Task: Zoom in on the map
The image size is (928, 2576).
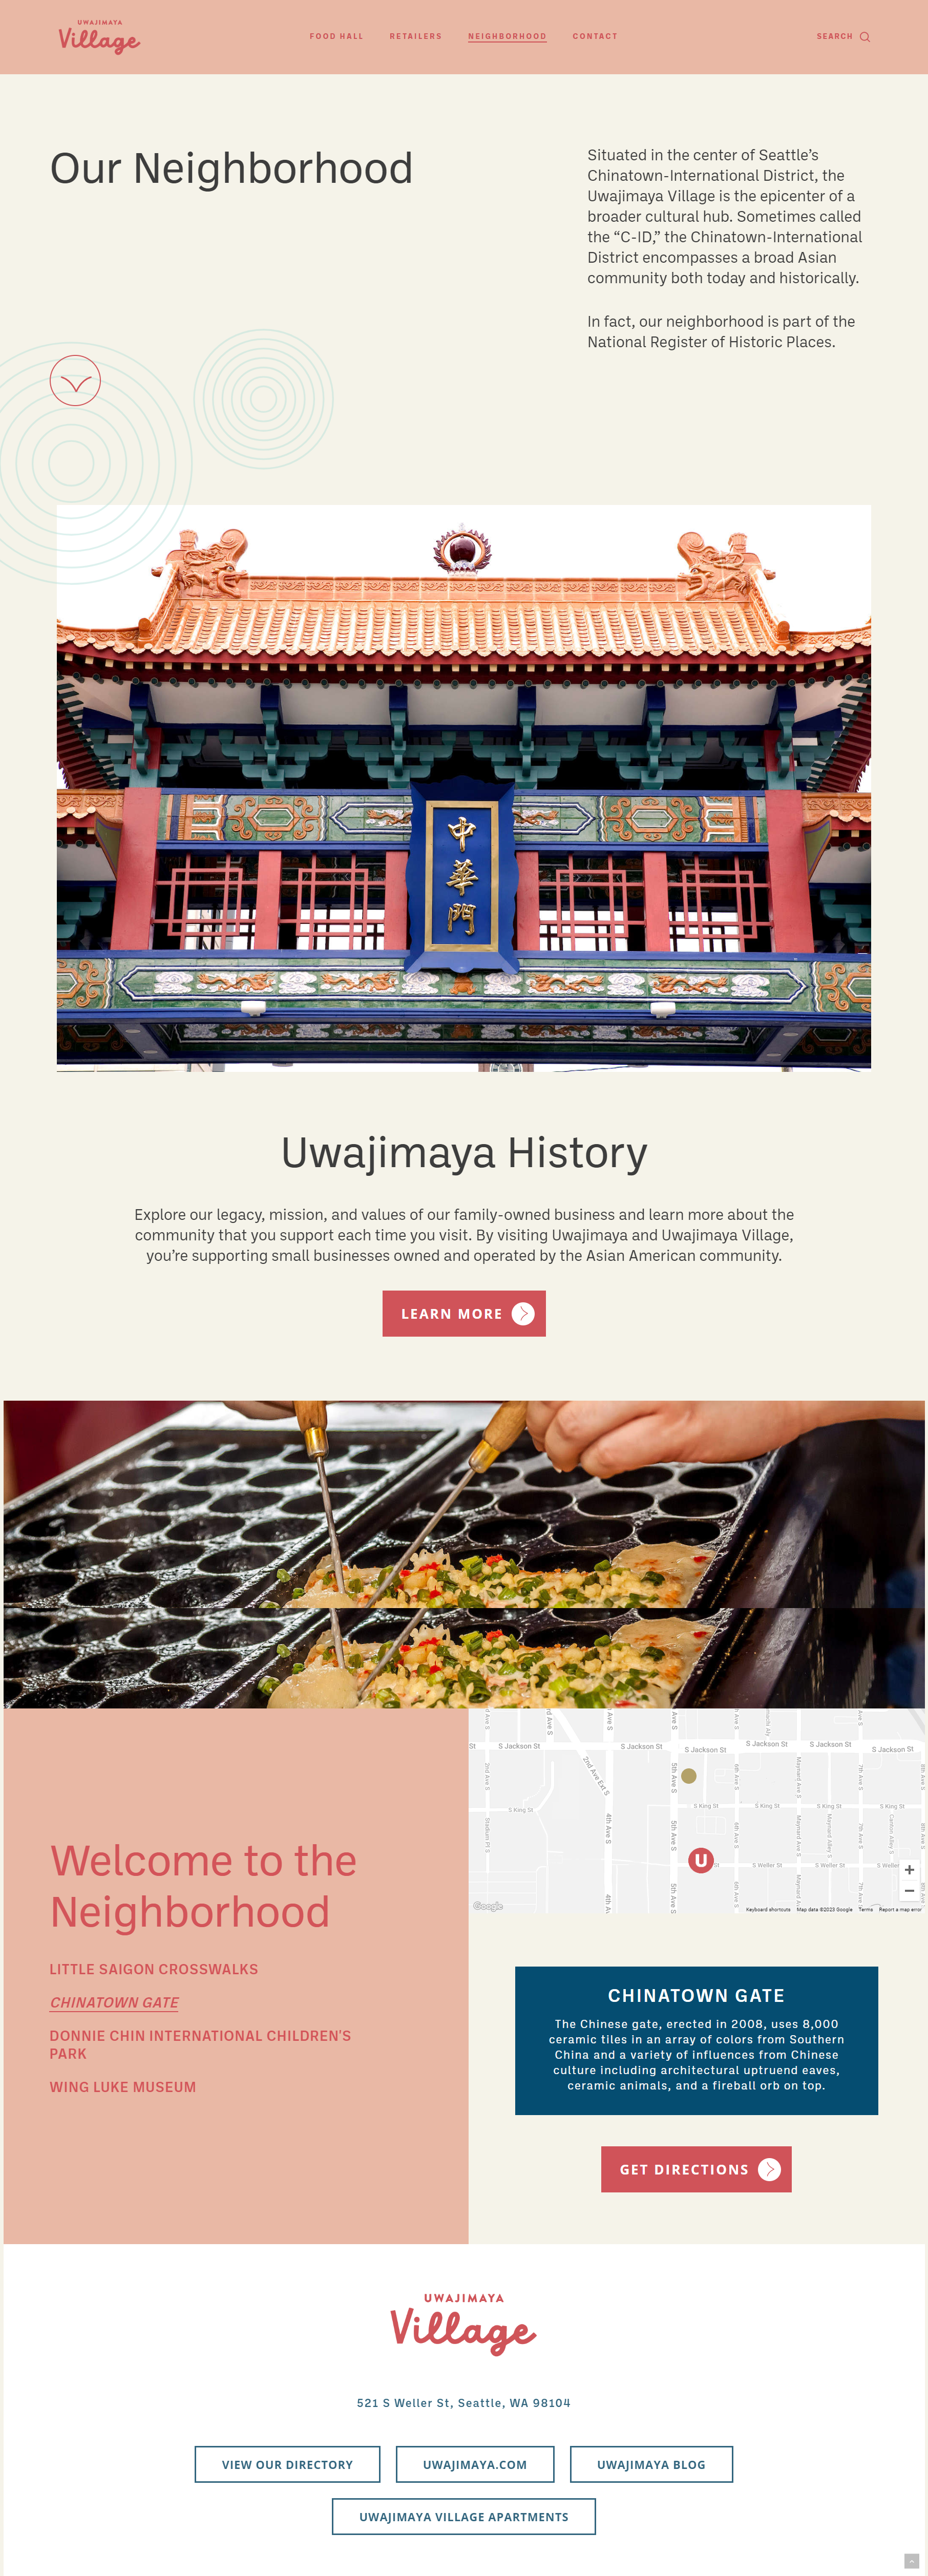Action: pyautogui.click(x=909, y=1869)
